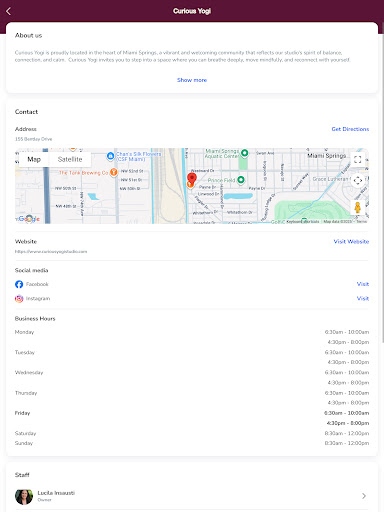Go back using the header arrow
This screenshot has width=384, height=512.
click(9, 11)
